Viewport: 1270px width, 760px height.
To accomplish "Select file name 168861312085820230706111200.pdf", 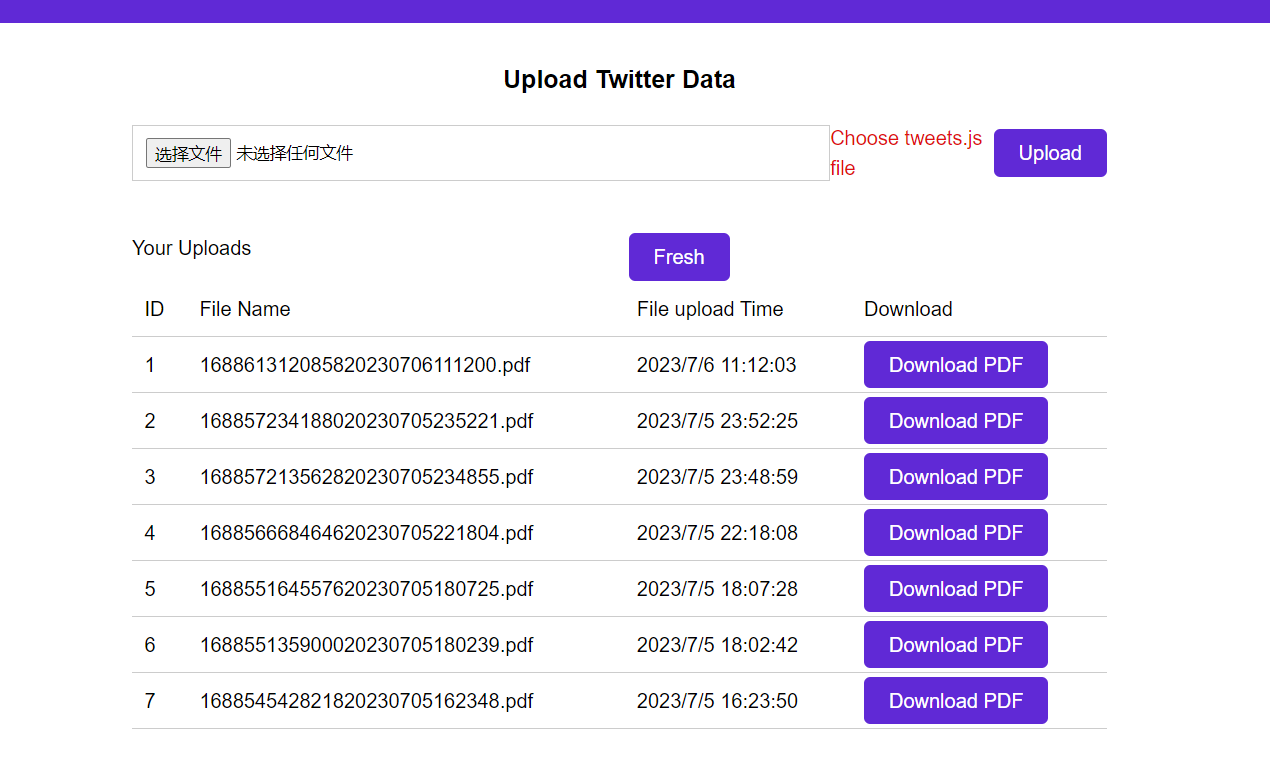I will coord(365,365).
